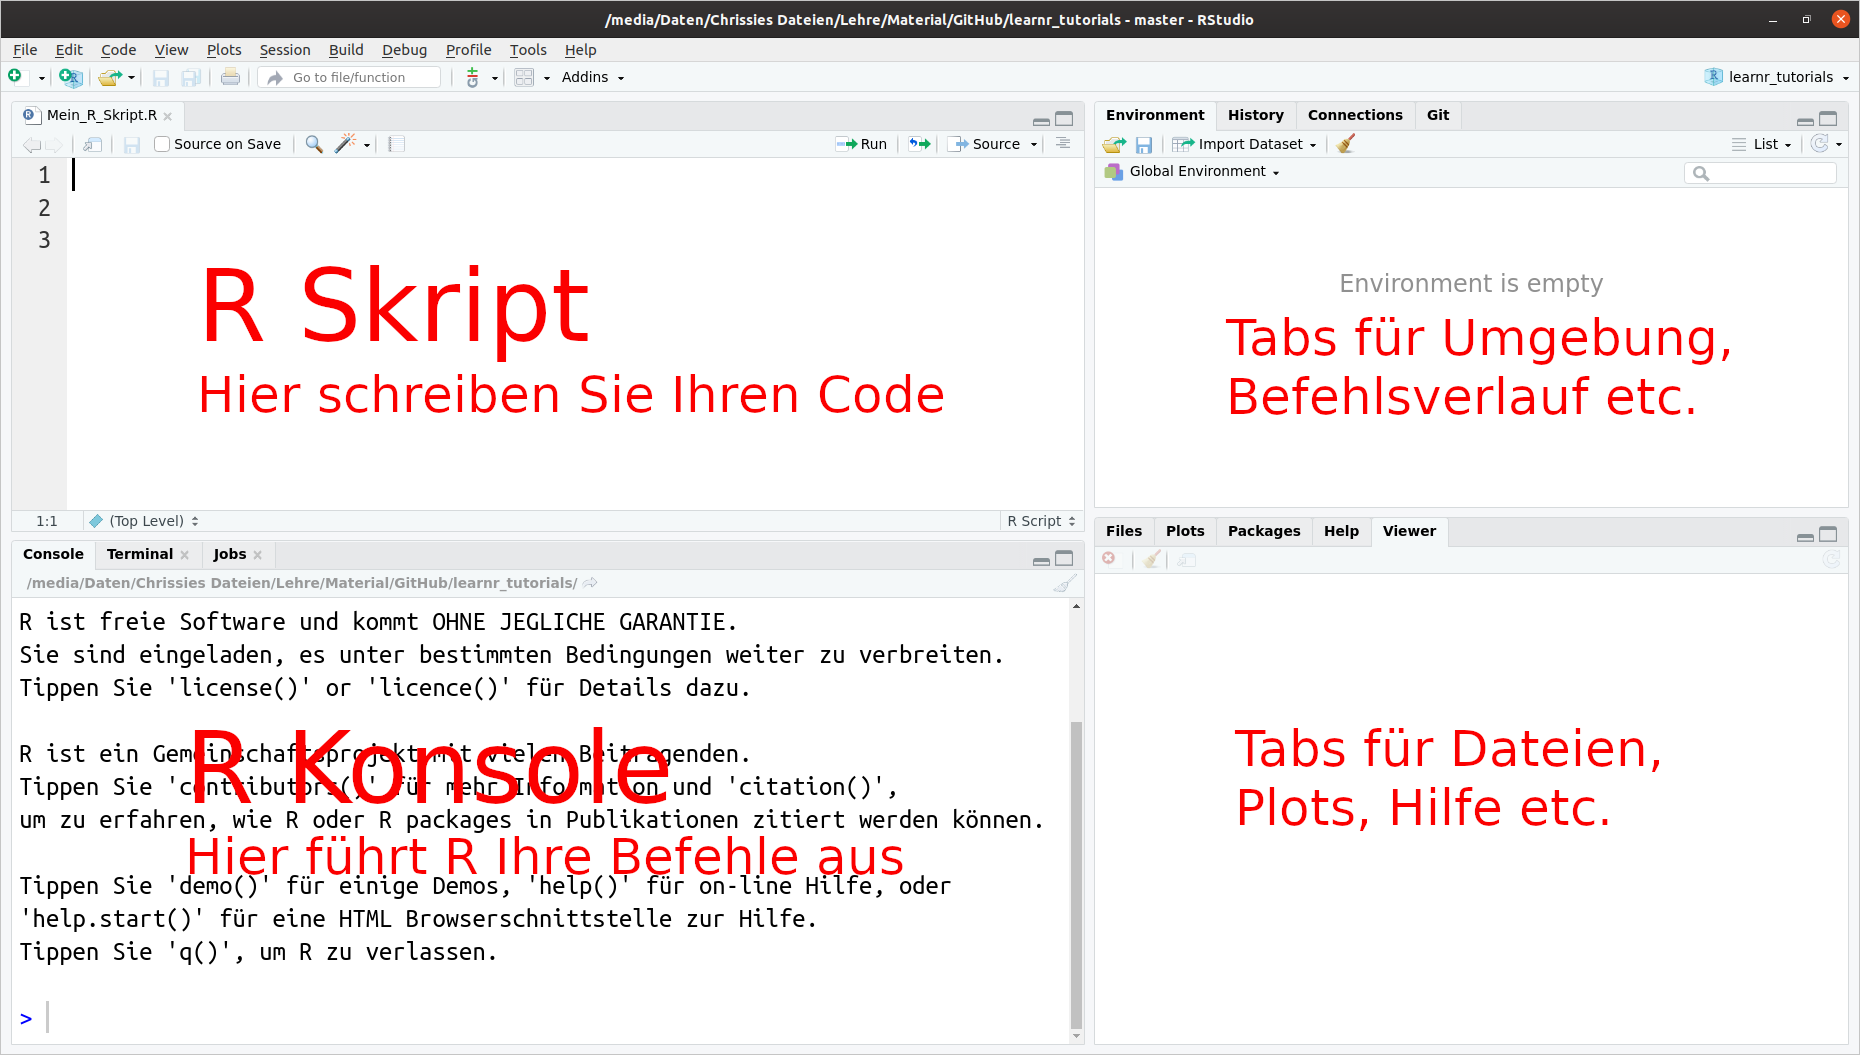Open the code tools magic wand
1860x1055 pixels.
pos(352,144)
